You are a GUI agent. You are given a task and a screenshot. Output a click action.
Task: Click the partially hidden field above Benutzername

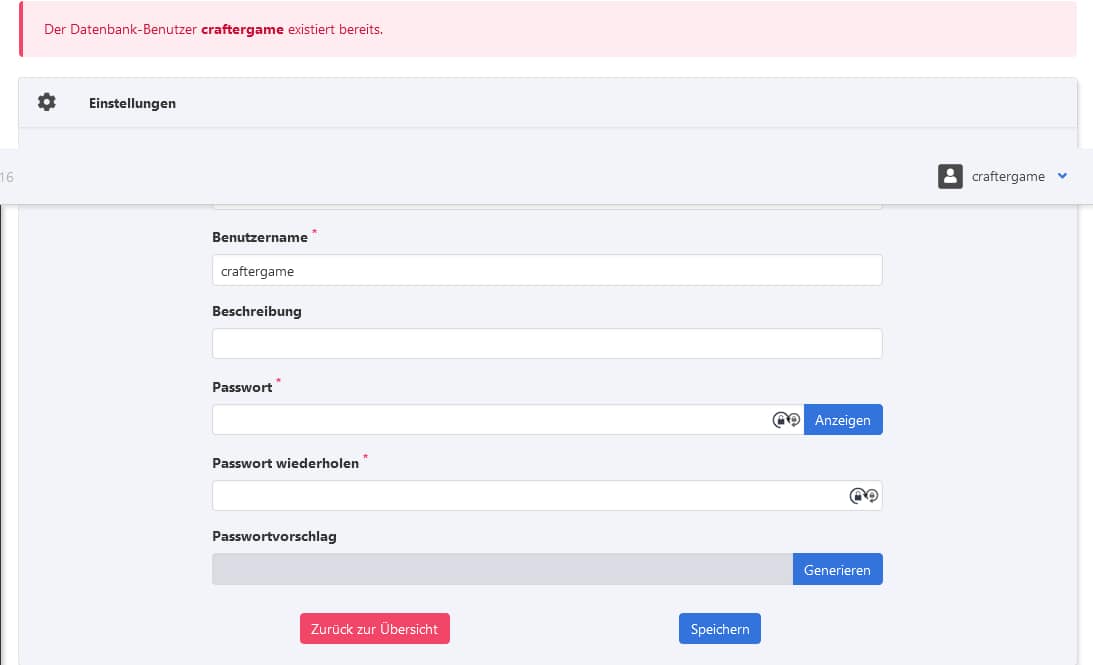tap(546, 206)
